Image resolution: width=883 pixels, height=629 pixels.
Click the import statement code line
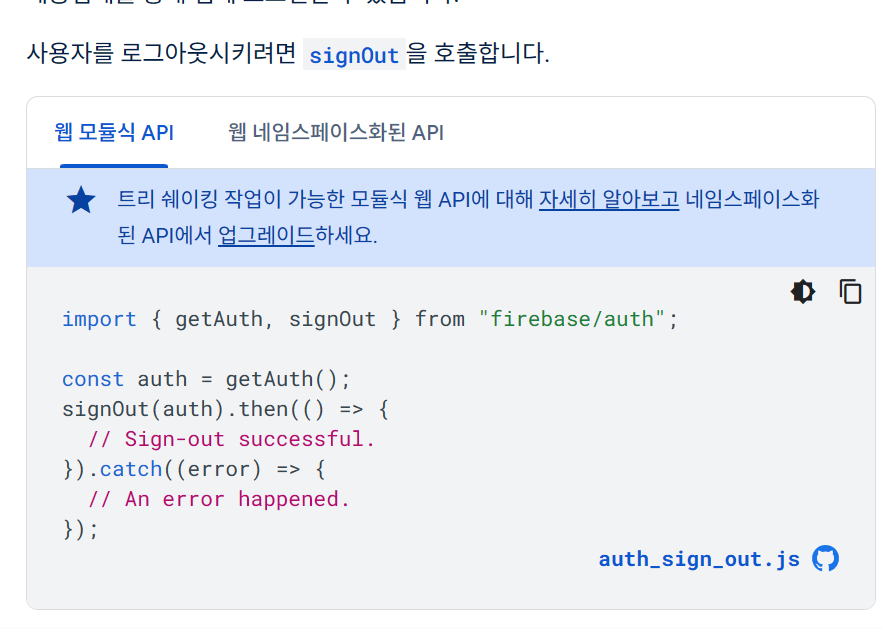(x=370, y=319)
